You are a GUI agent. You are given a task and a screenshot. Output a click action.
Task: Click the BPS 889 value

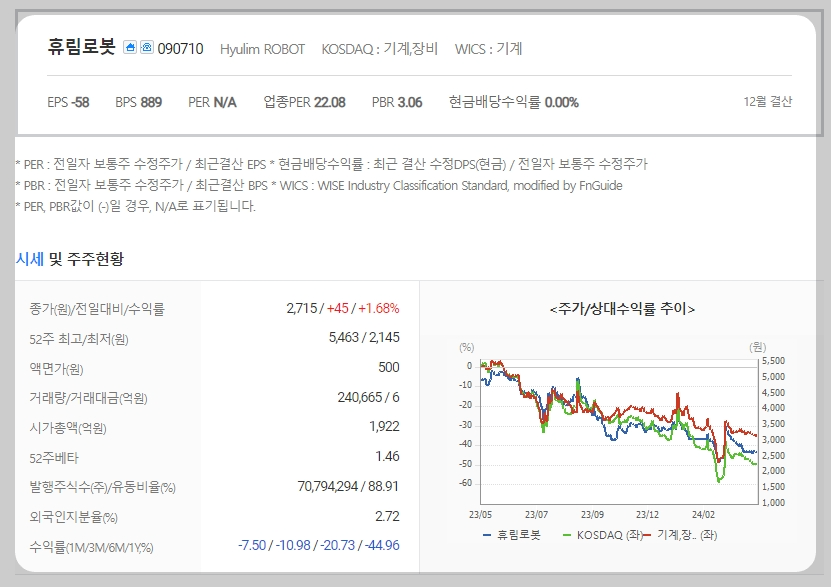pyautogui.click(x=138, y=102)
